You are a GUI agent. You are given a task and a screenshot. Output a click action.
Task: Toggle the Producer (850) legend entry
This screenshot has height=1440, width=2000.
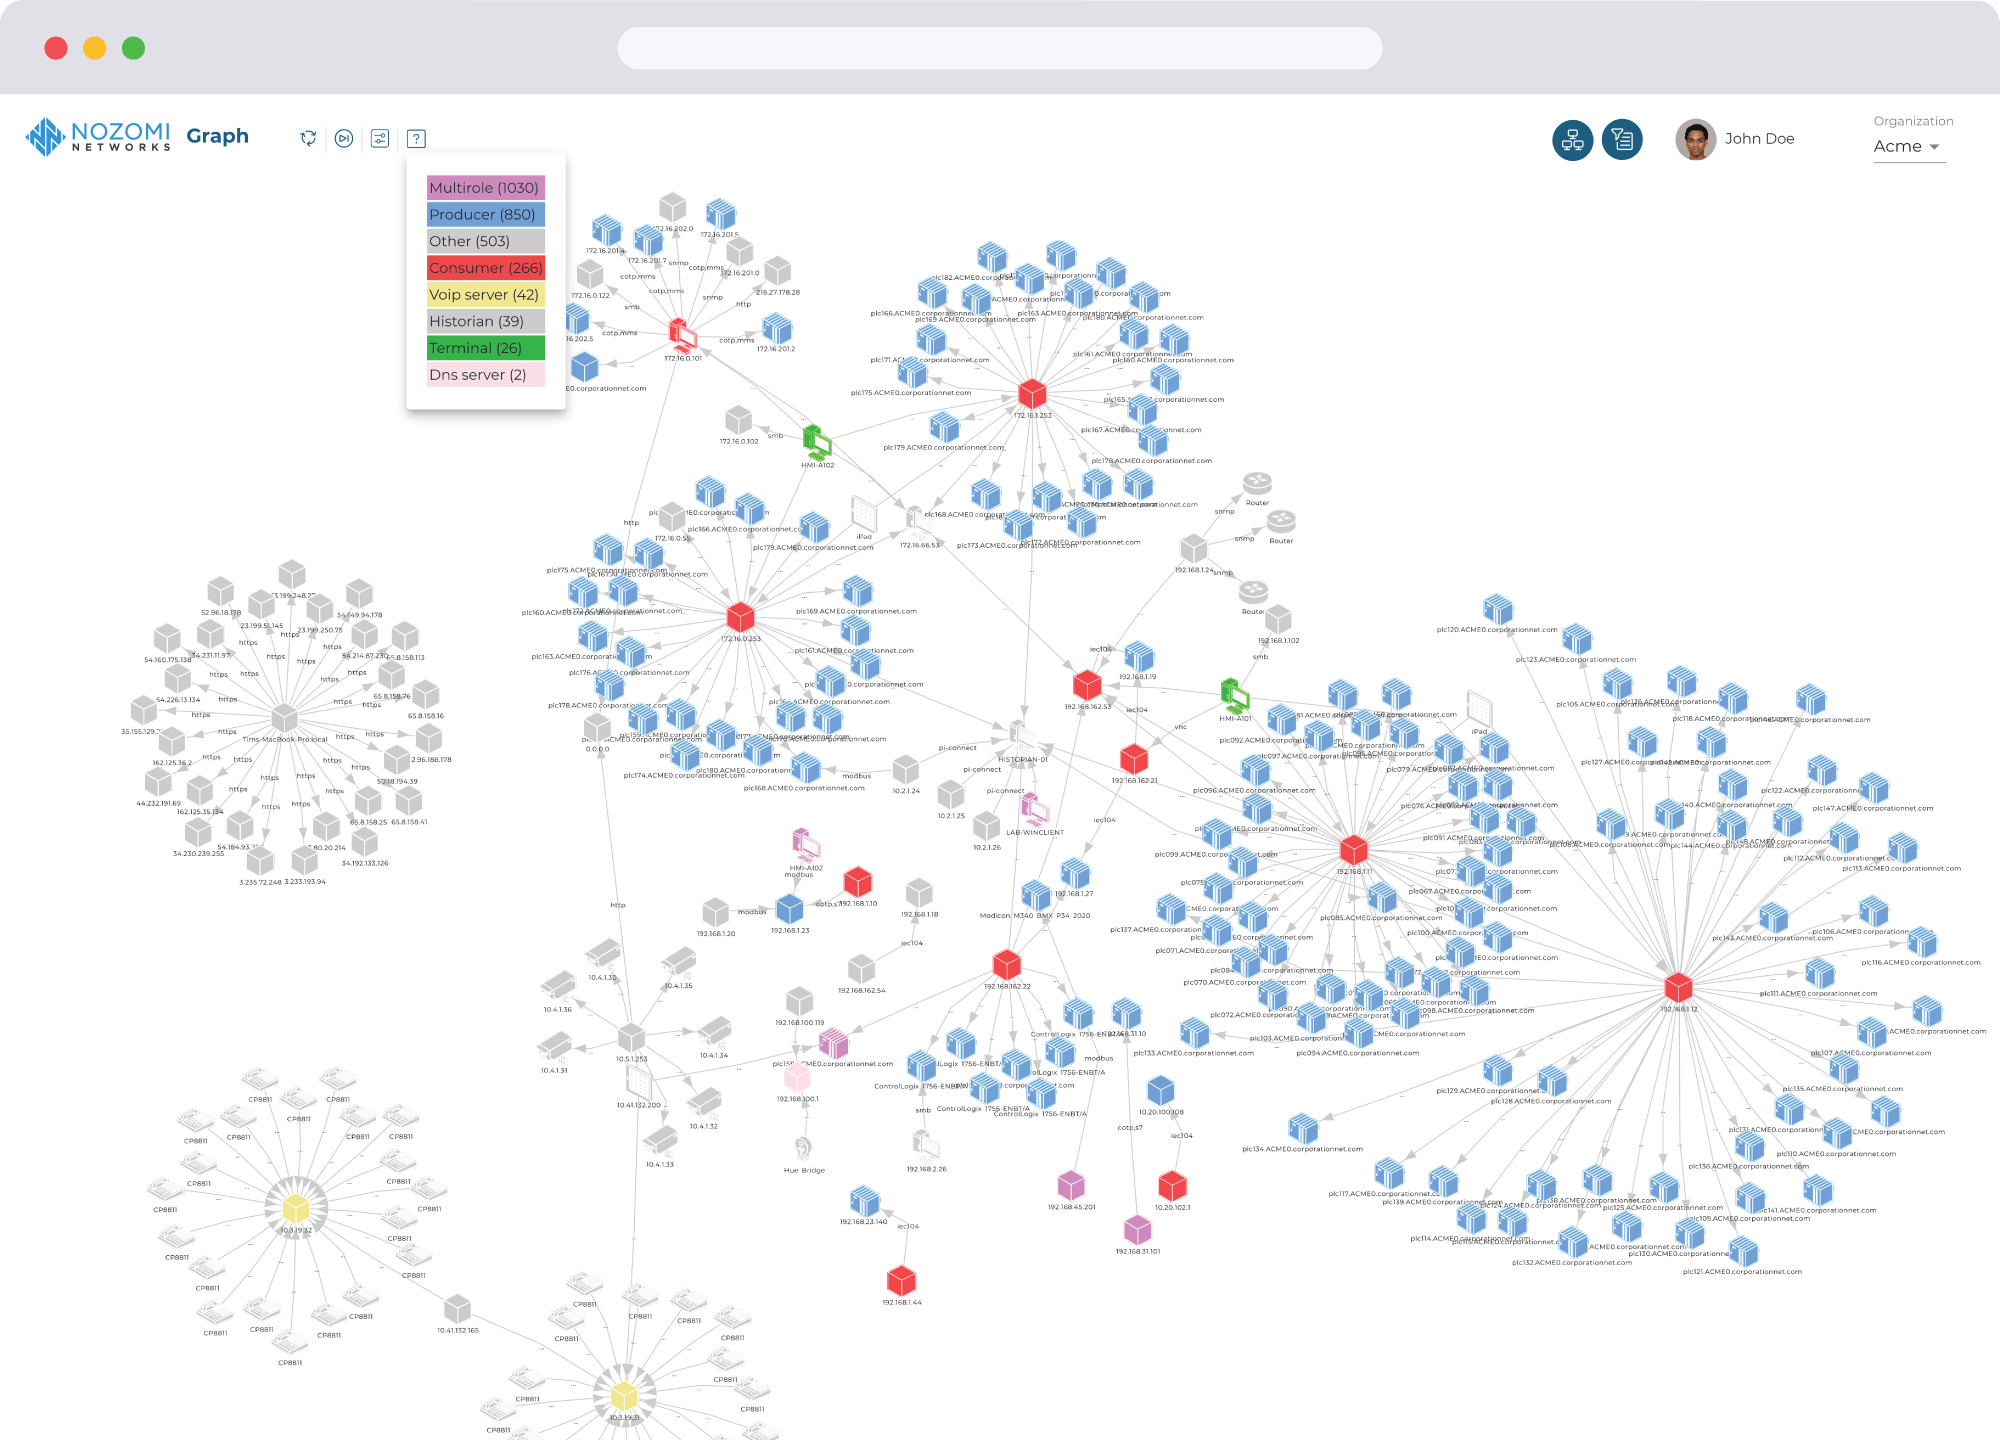[x=485, y=214]
